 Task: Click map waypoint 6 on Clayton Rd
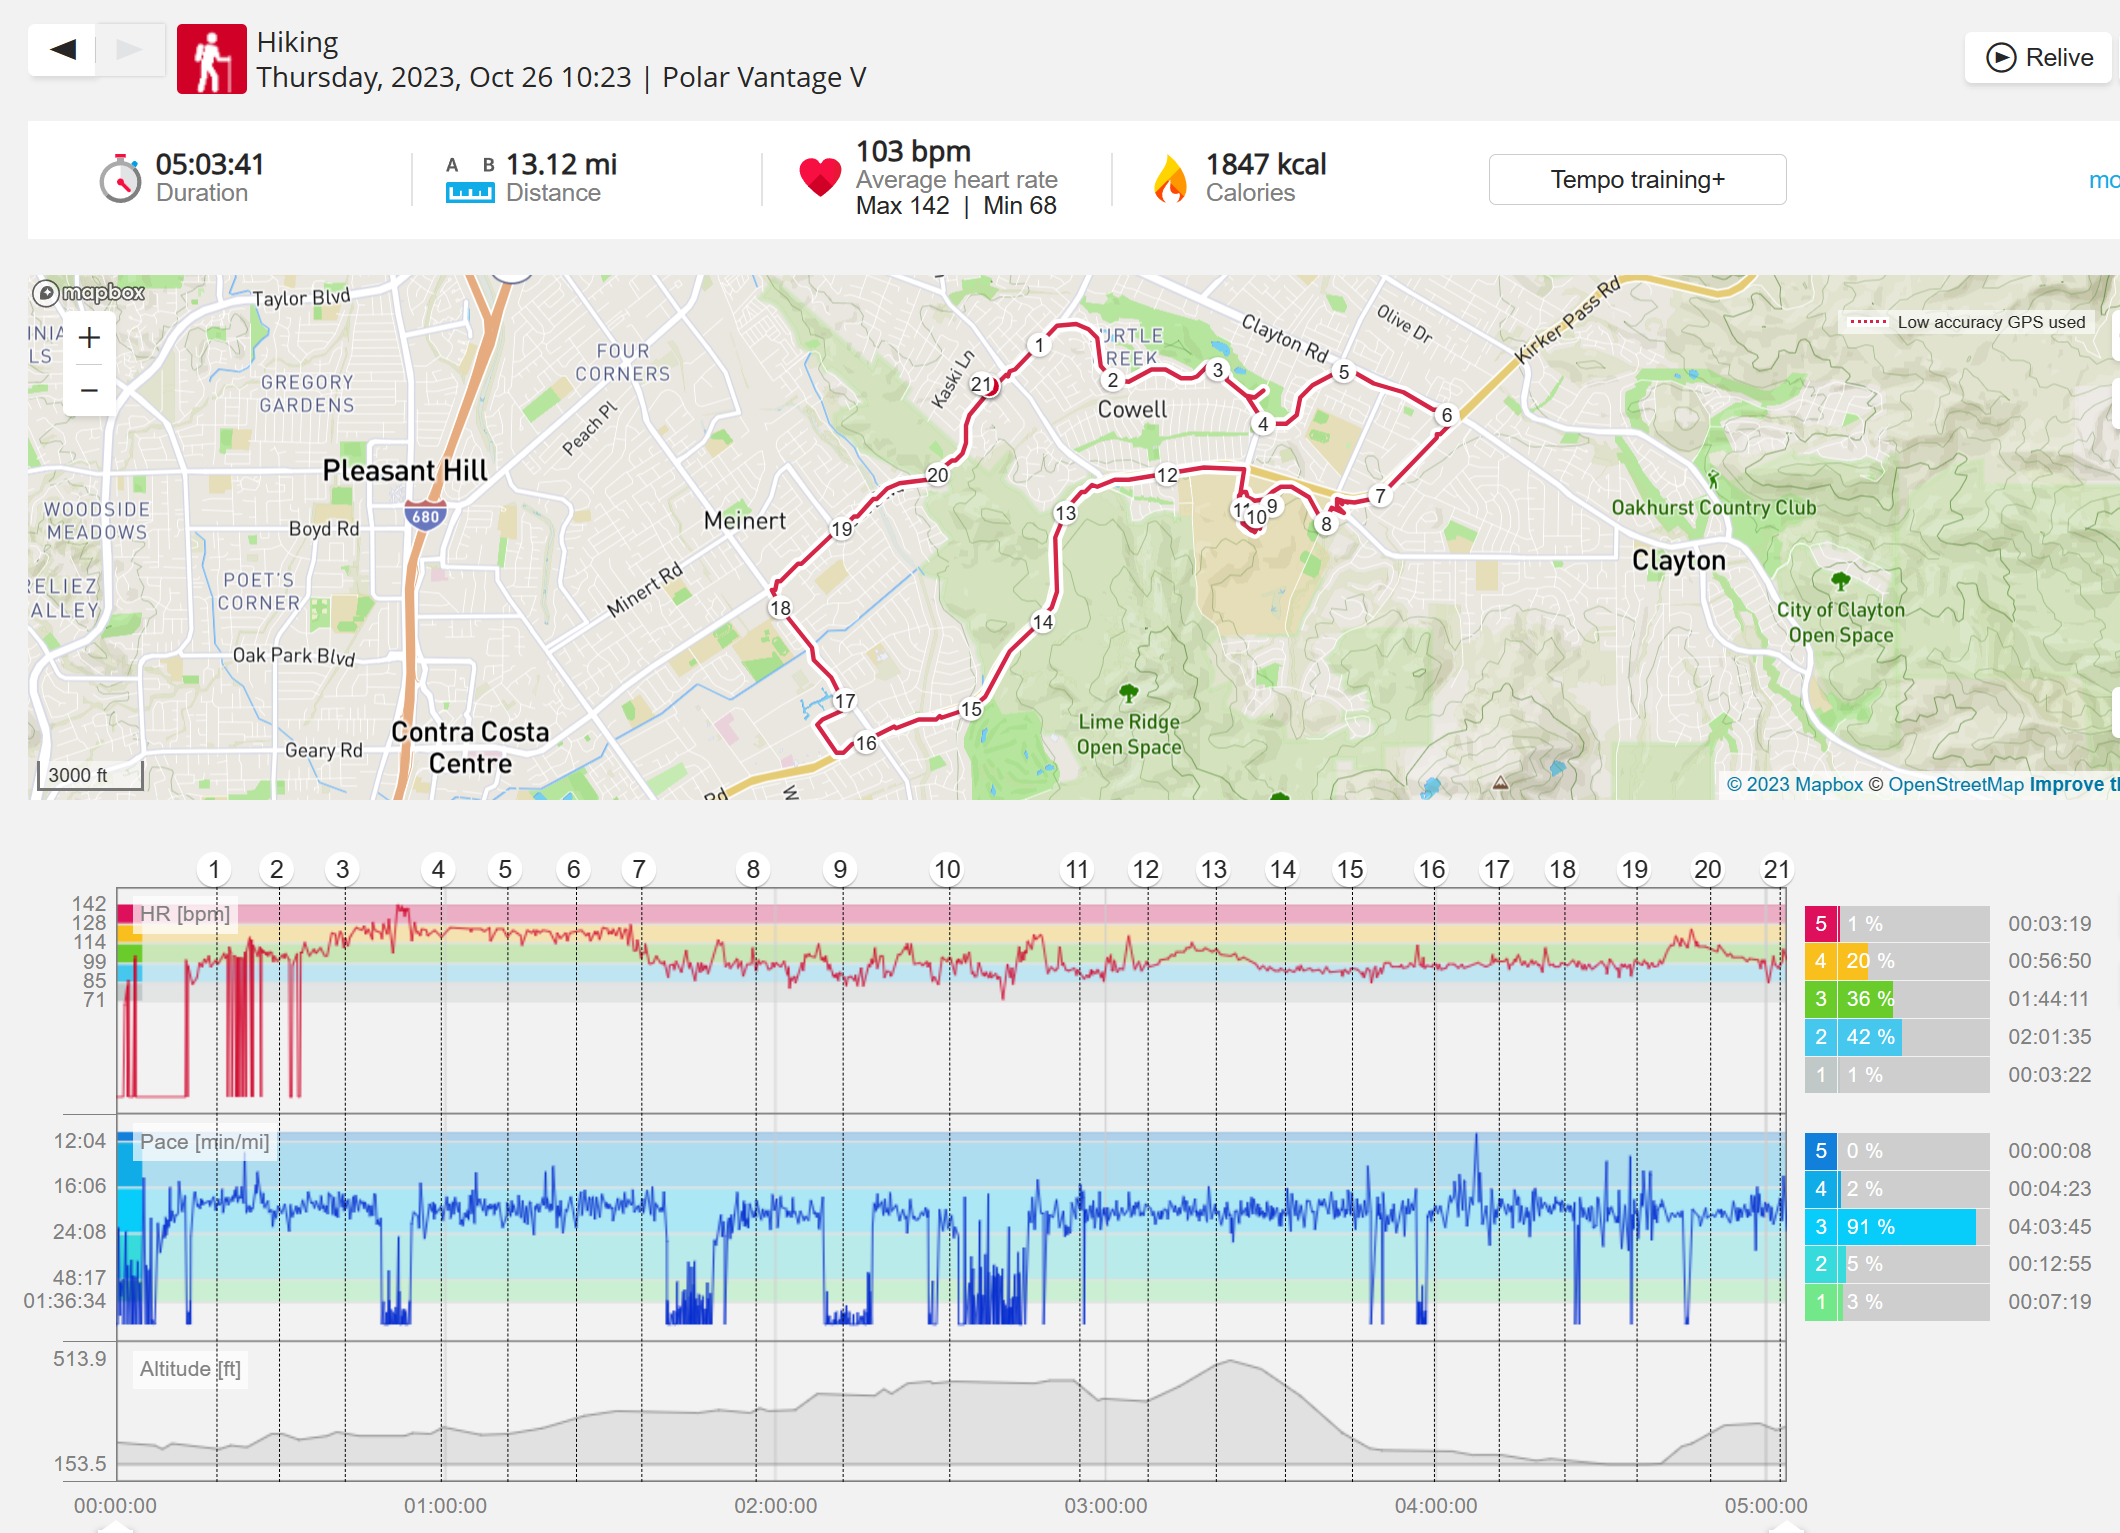(x=1446, y=415)
